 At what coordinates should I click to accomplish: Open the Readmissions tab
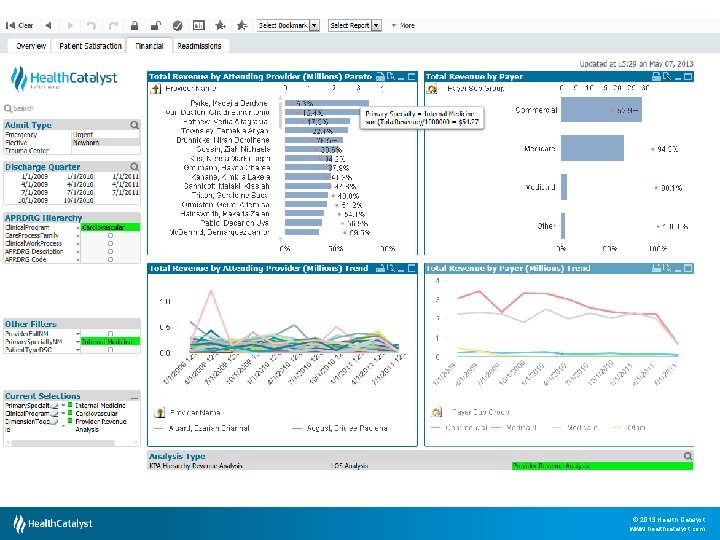pyautogui.click(x=199, y=46)
